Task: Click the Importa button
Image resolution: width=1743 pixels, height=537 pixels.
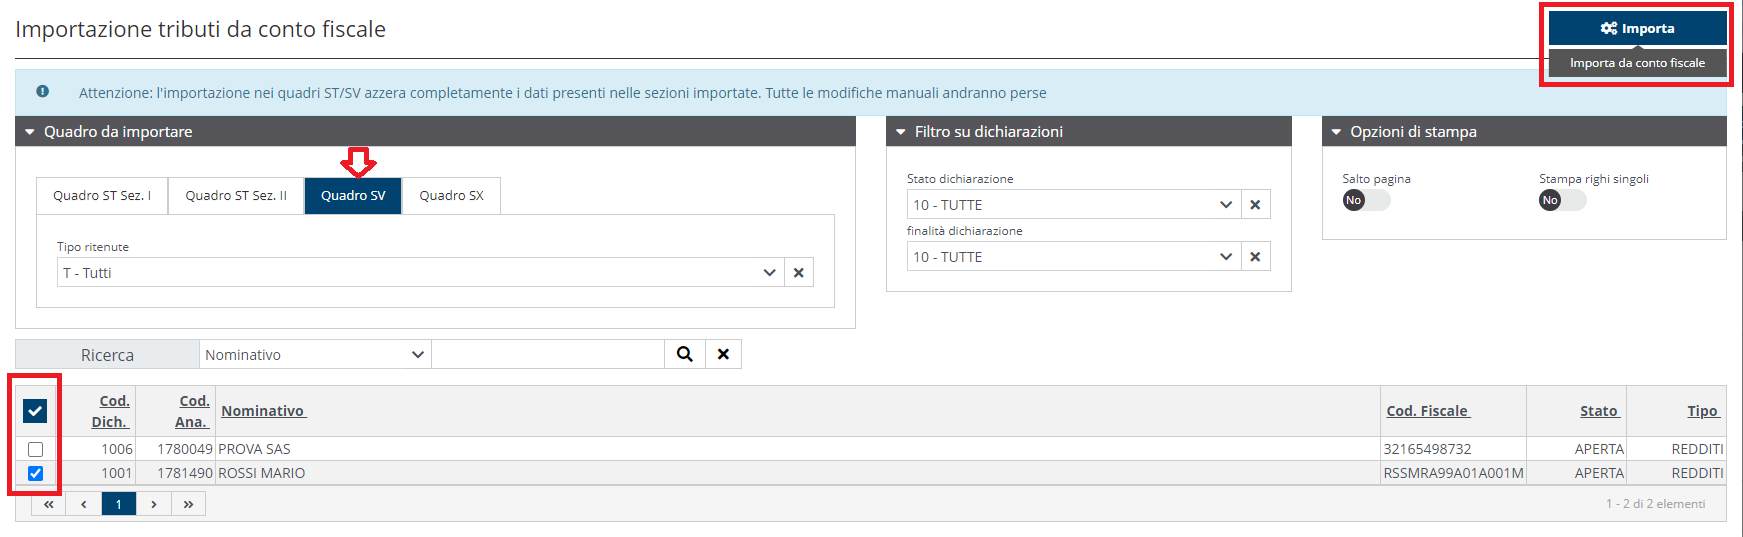Action: (x=1637, y=28)
